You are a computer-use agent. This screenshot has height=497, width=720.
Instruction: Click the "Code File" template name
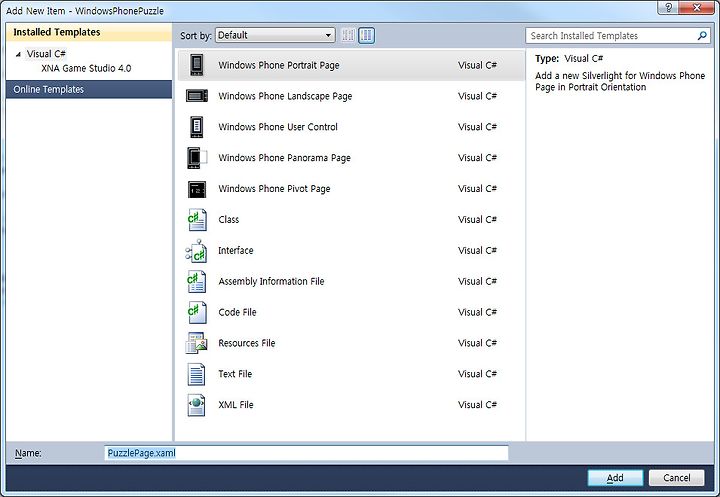[237, 312]
